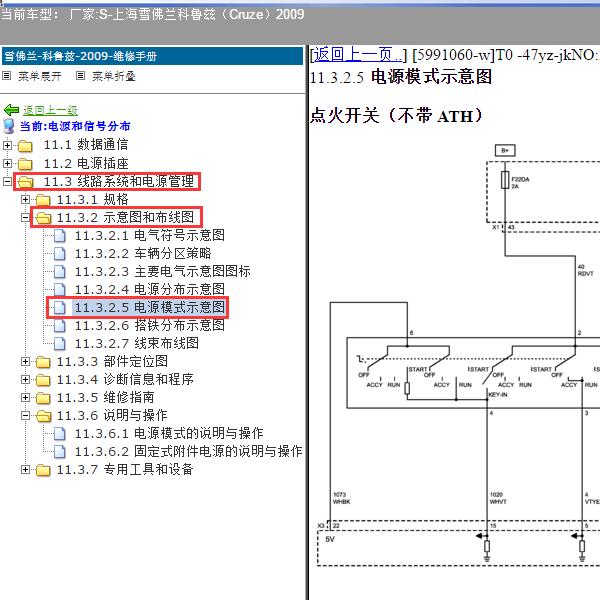The width and height of the screenshot is (600, 600).
Task: Expand the 11.3.7 专用工具和设备 node
Action: tap(25, 470)
